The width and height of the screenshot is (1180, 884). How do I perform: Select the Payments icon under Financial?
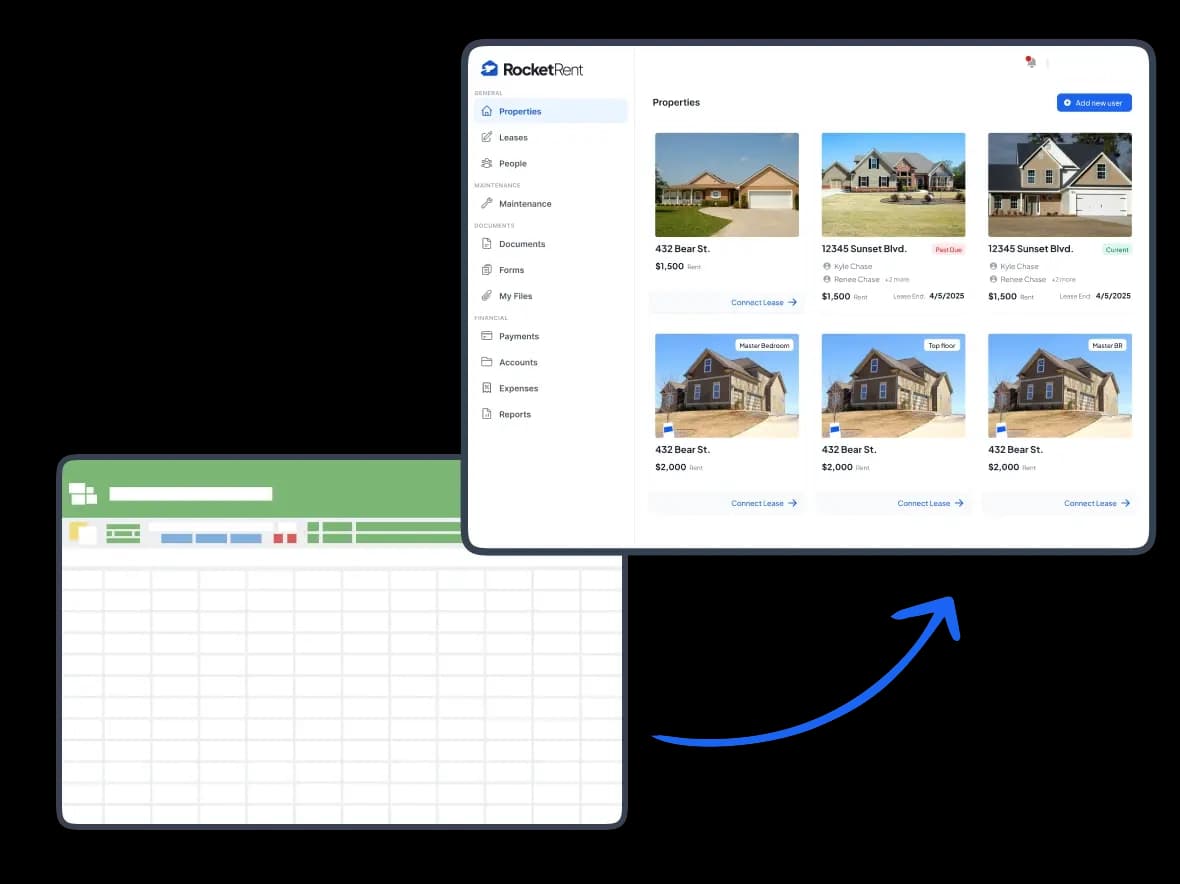tap(487, 336)
